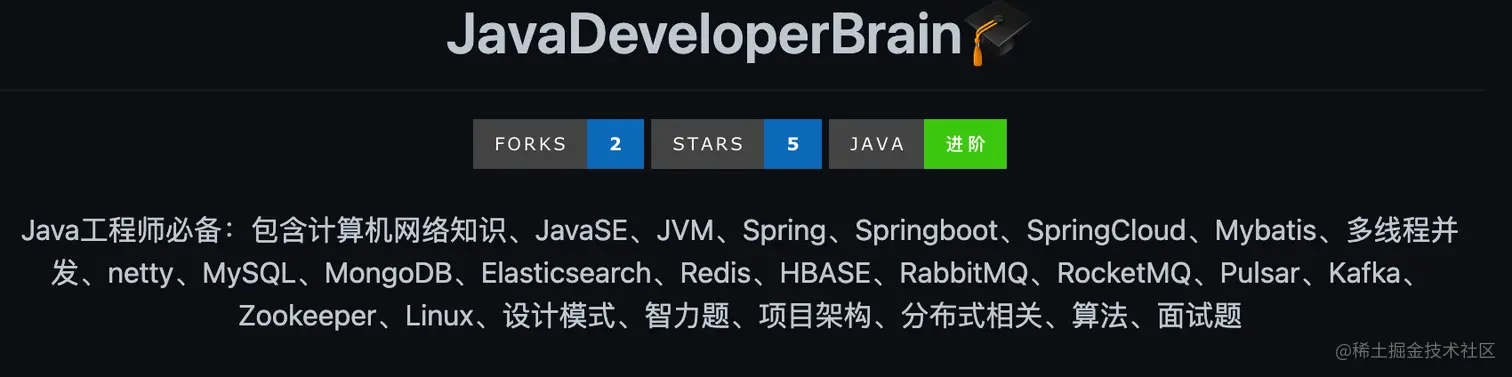Click the word 'RocketMQ' in description

[x=1123, y=273]
